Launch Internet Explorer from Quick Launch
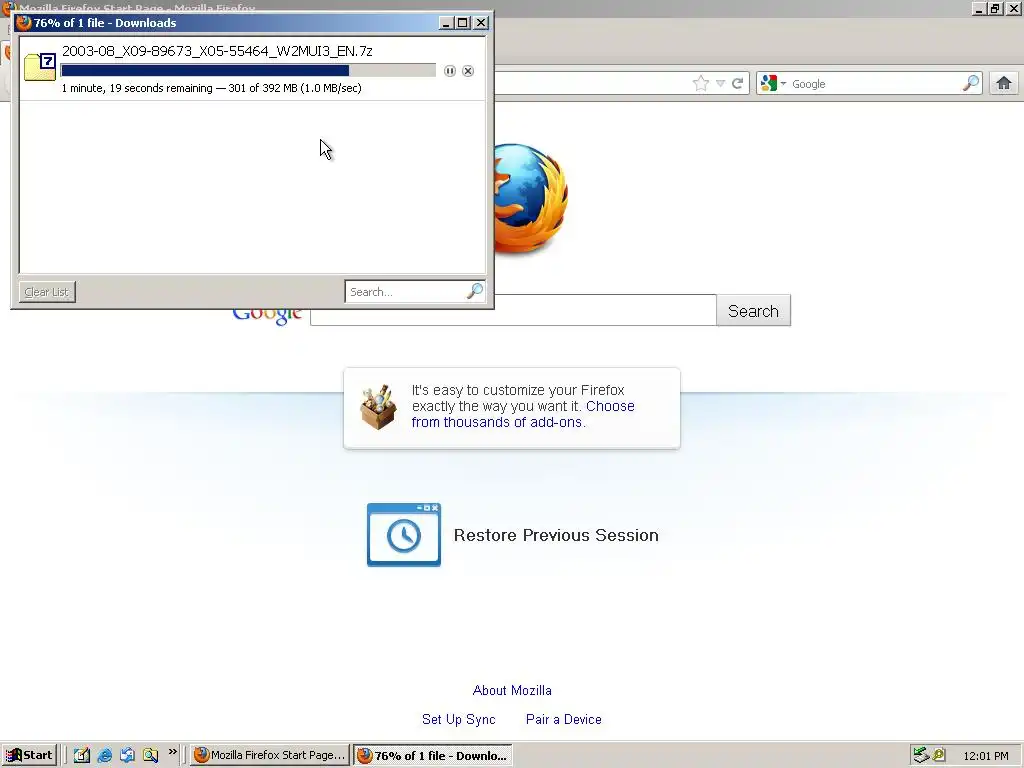The width and height of the screenshot is (1024, 768). click(104, 756)
